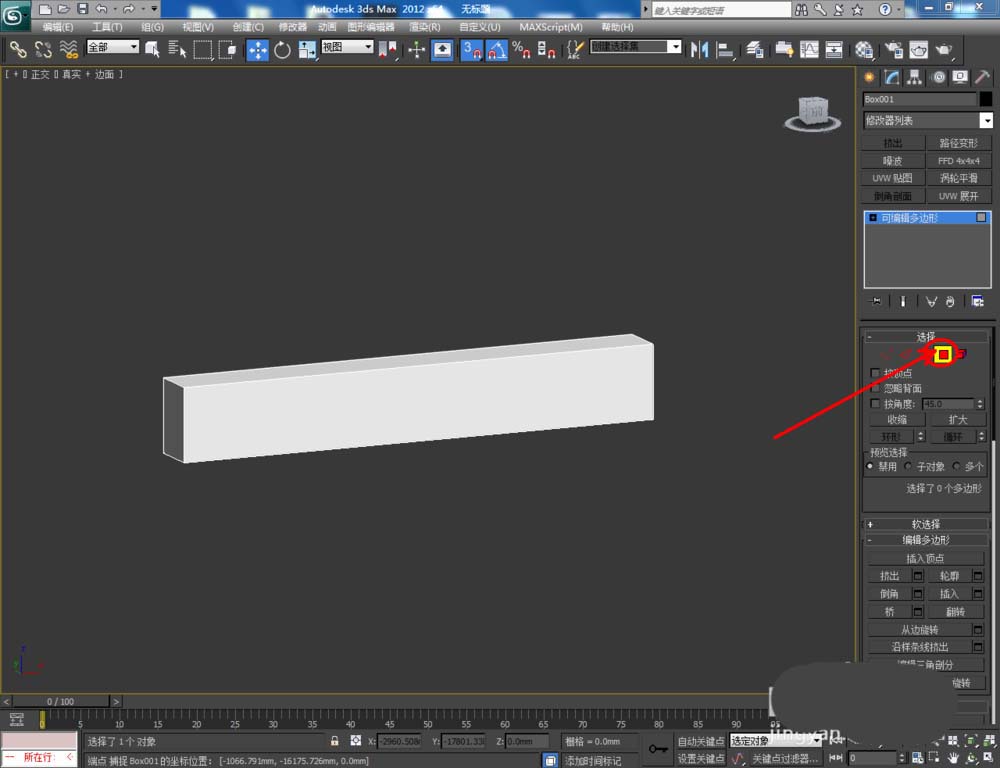Open the Material Editor icon

[864, 49]
